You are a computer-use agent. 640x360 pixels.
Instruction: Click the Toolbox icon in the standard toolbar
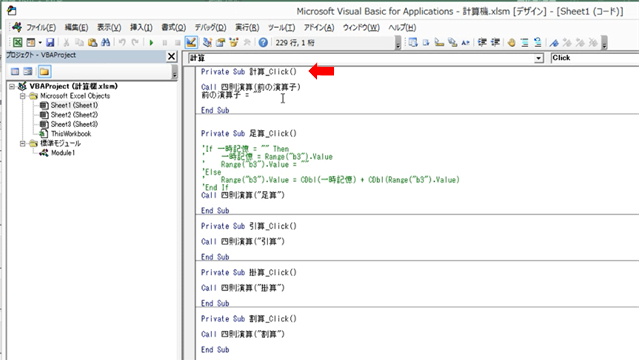(247, 42)
